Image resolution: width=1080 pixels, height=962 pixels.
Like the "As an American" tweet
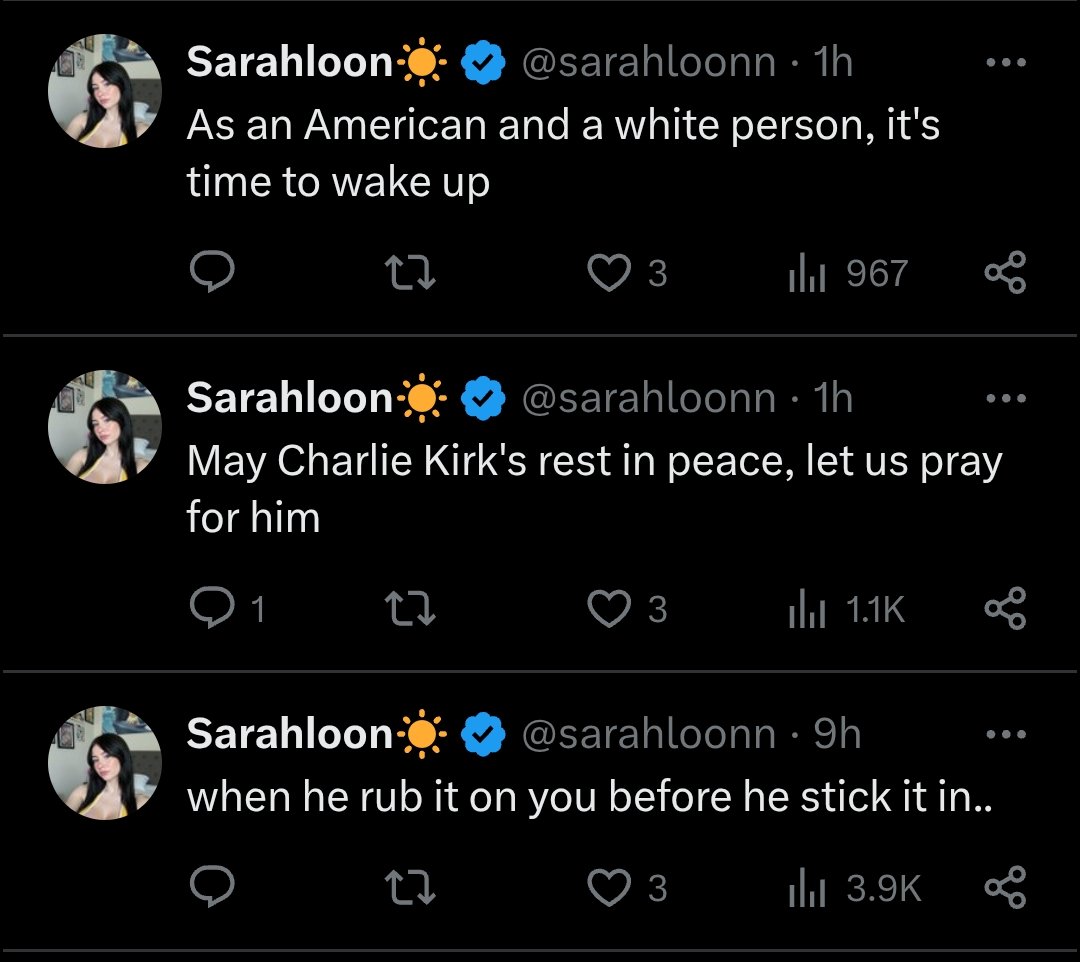tap(626, 273)
